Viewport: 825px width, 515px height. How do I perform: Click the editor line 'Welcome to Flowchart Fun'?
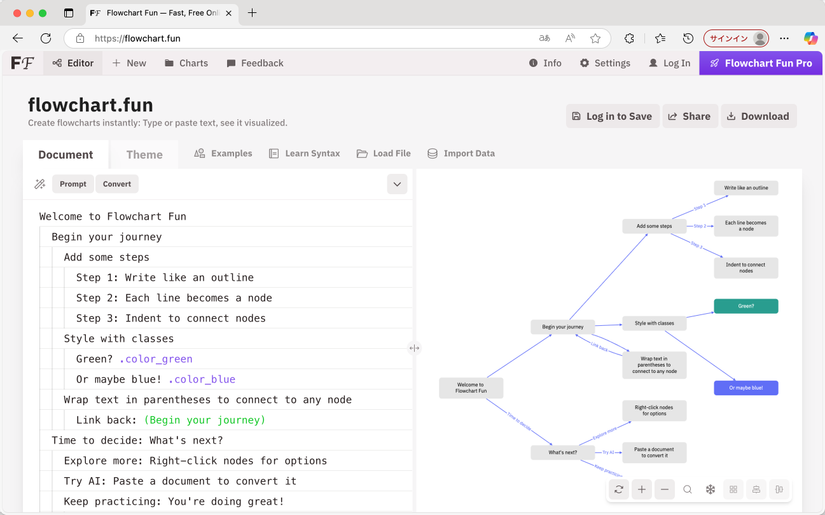click(113, 216)
